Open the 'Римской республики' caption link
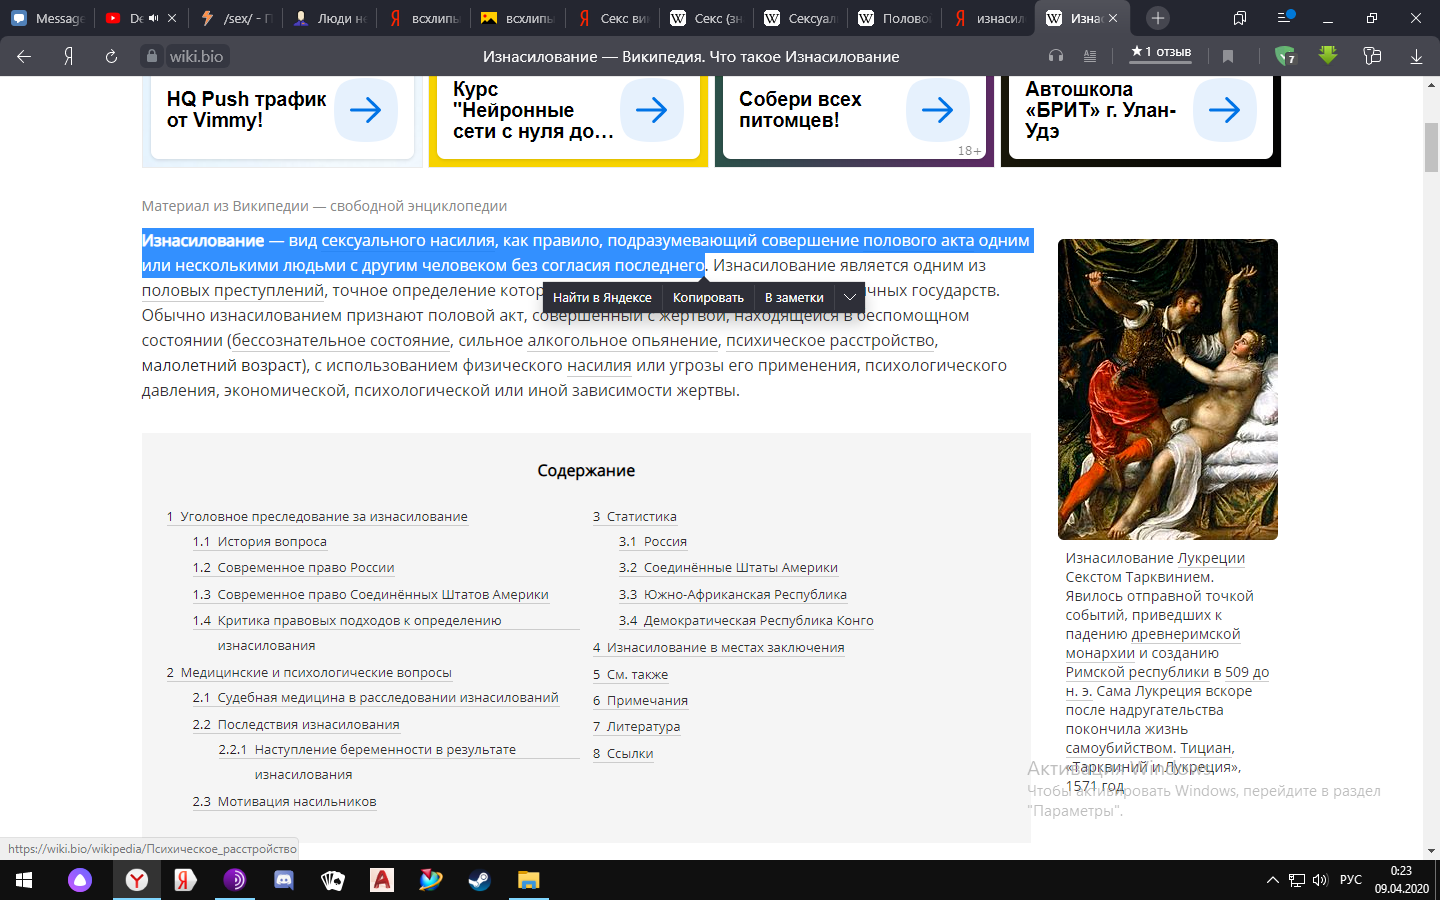This screenshot has width=1440, height=900. (1137, 672)
